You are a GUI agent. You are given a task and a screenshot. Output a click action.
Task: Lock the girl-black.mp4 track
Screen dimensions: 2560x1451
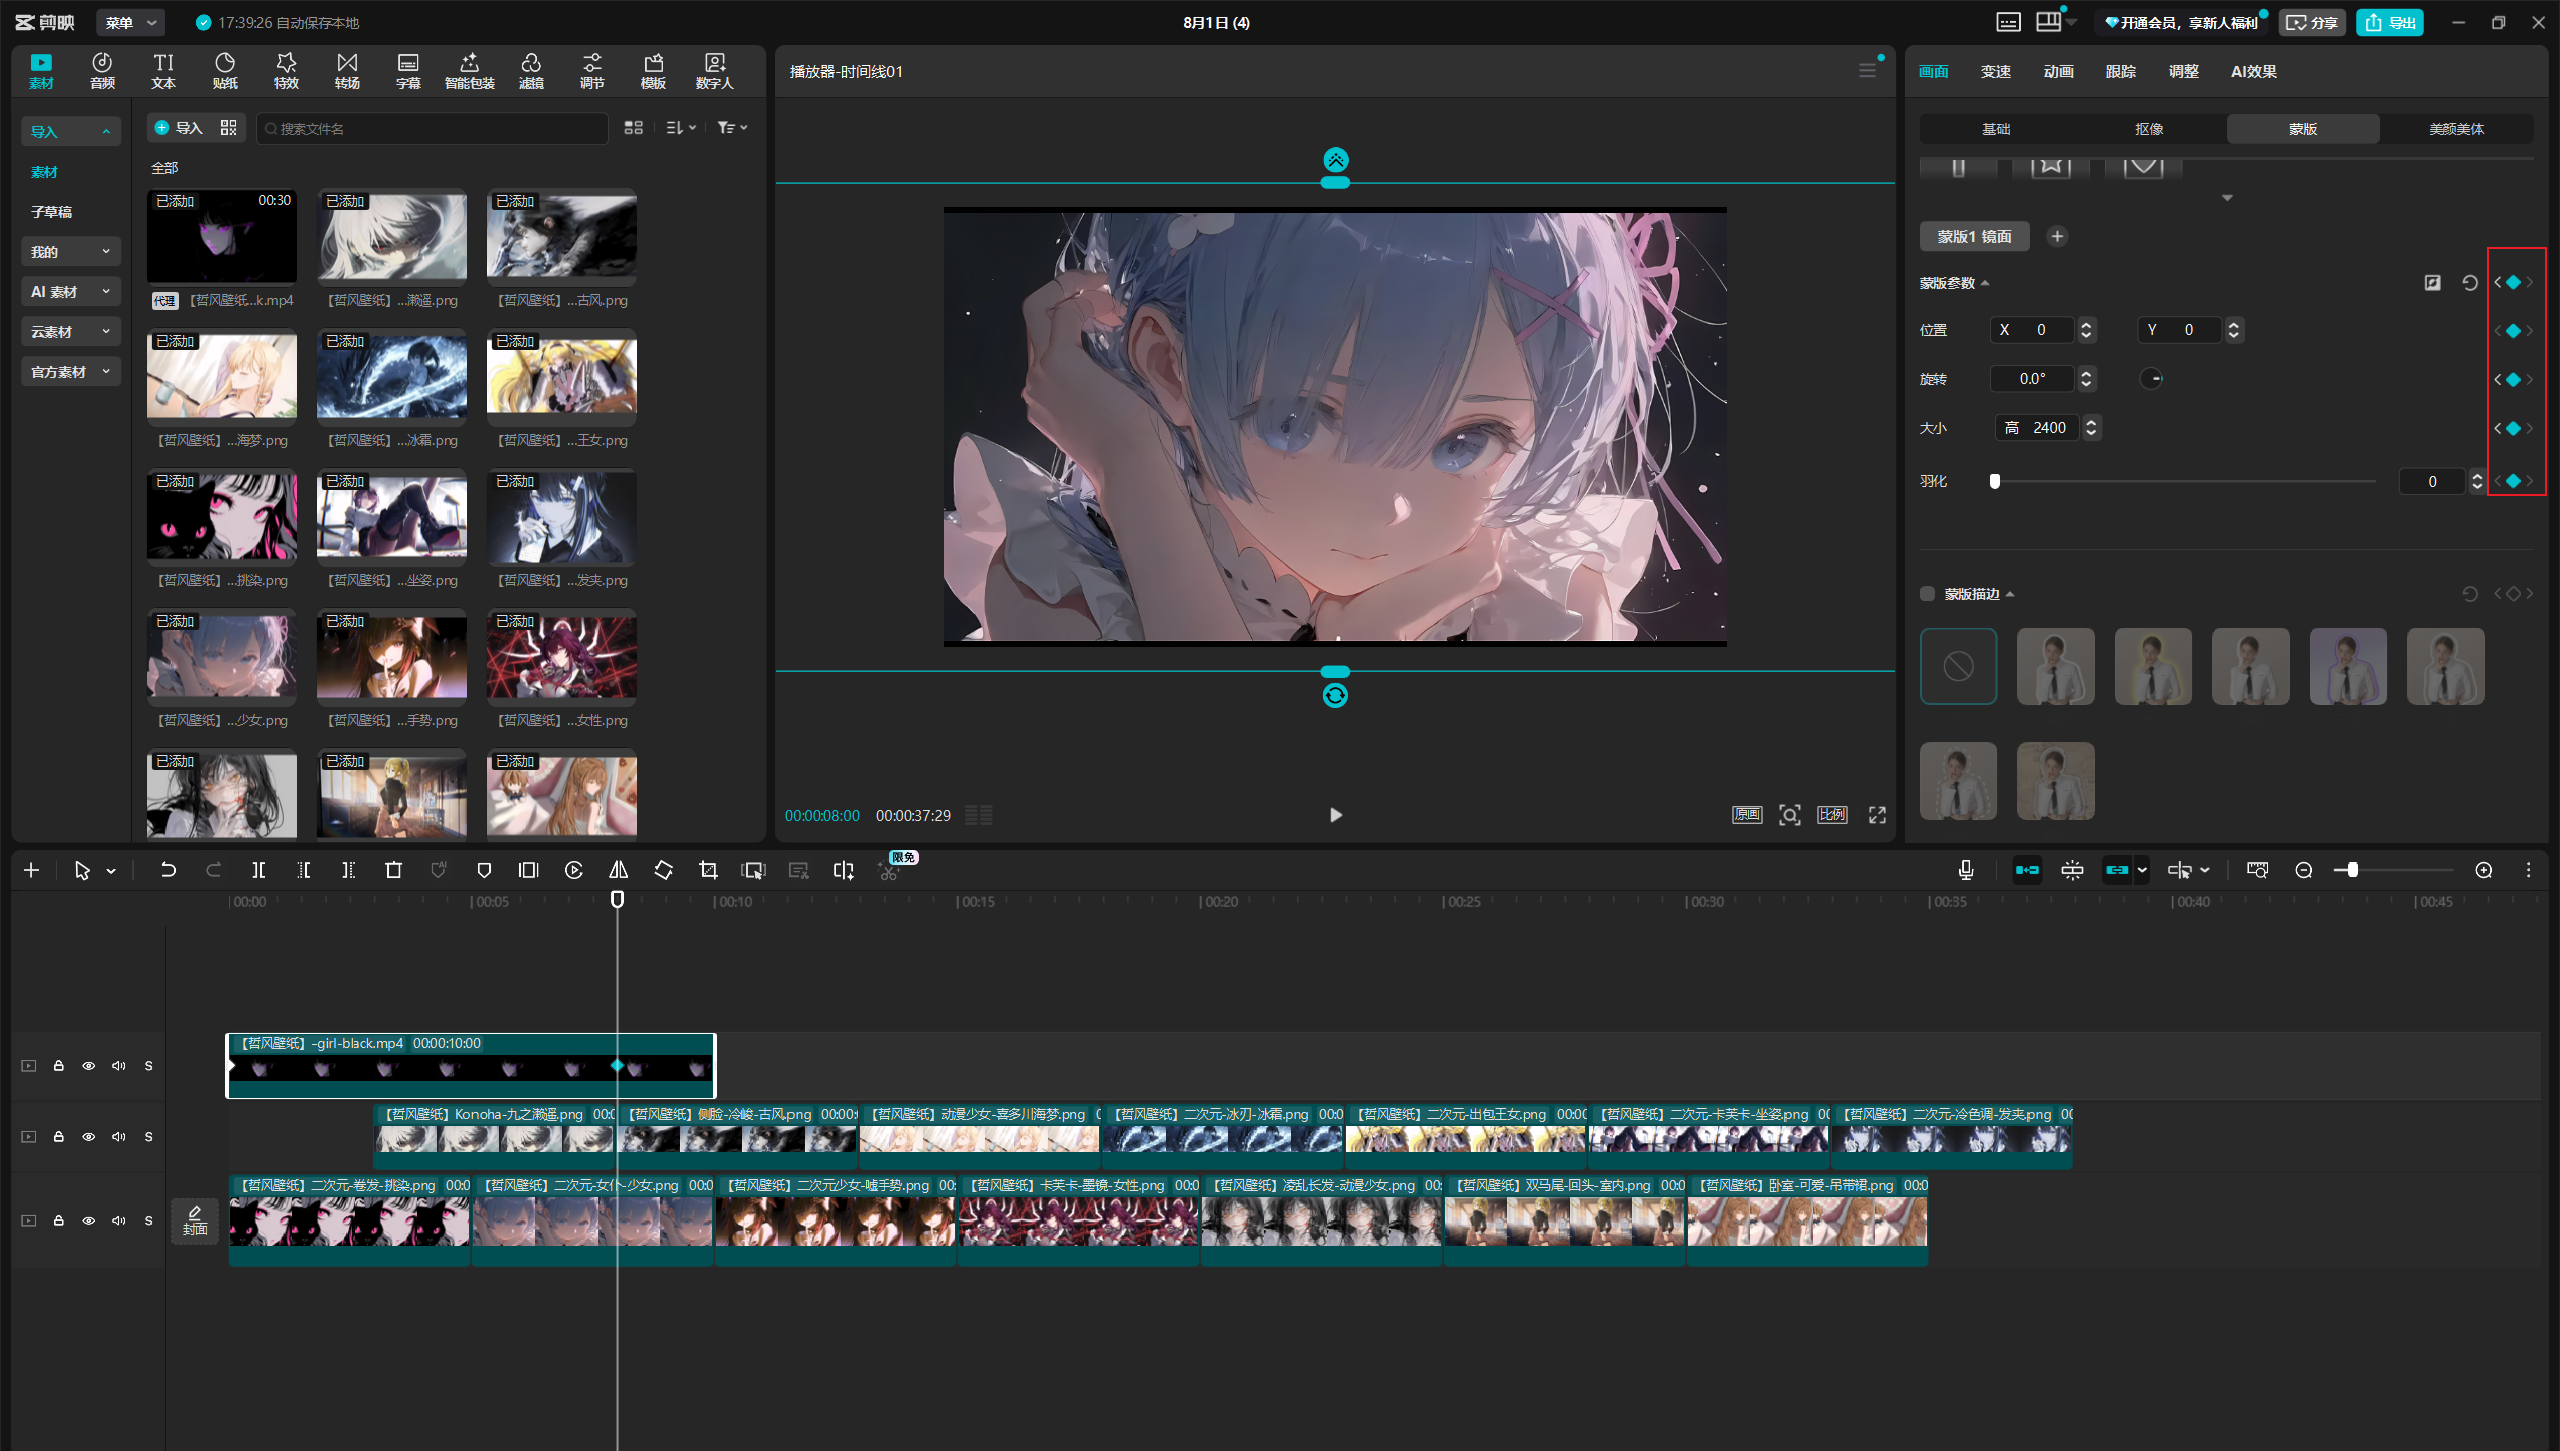click(x=59, y=1066)
